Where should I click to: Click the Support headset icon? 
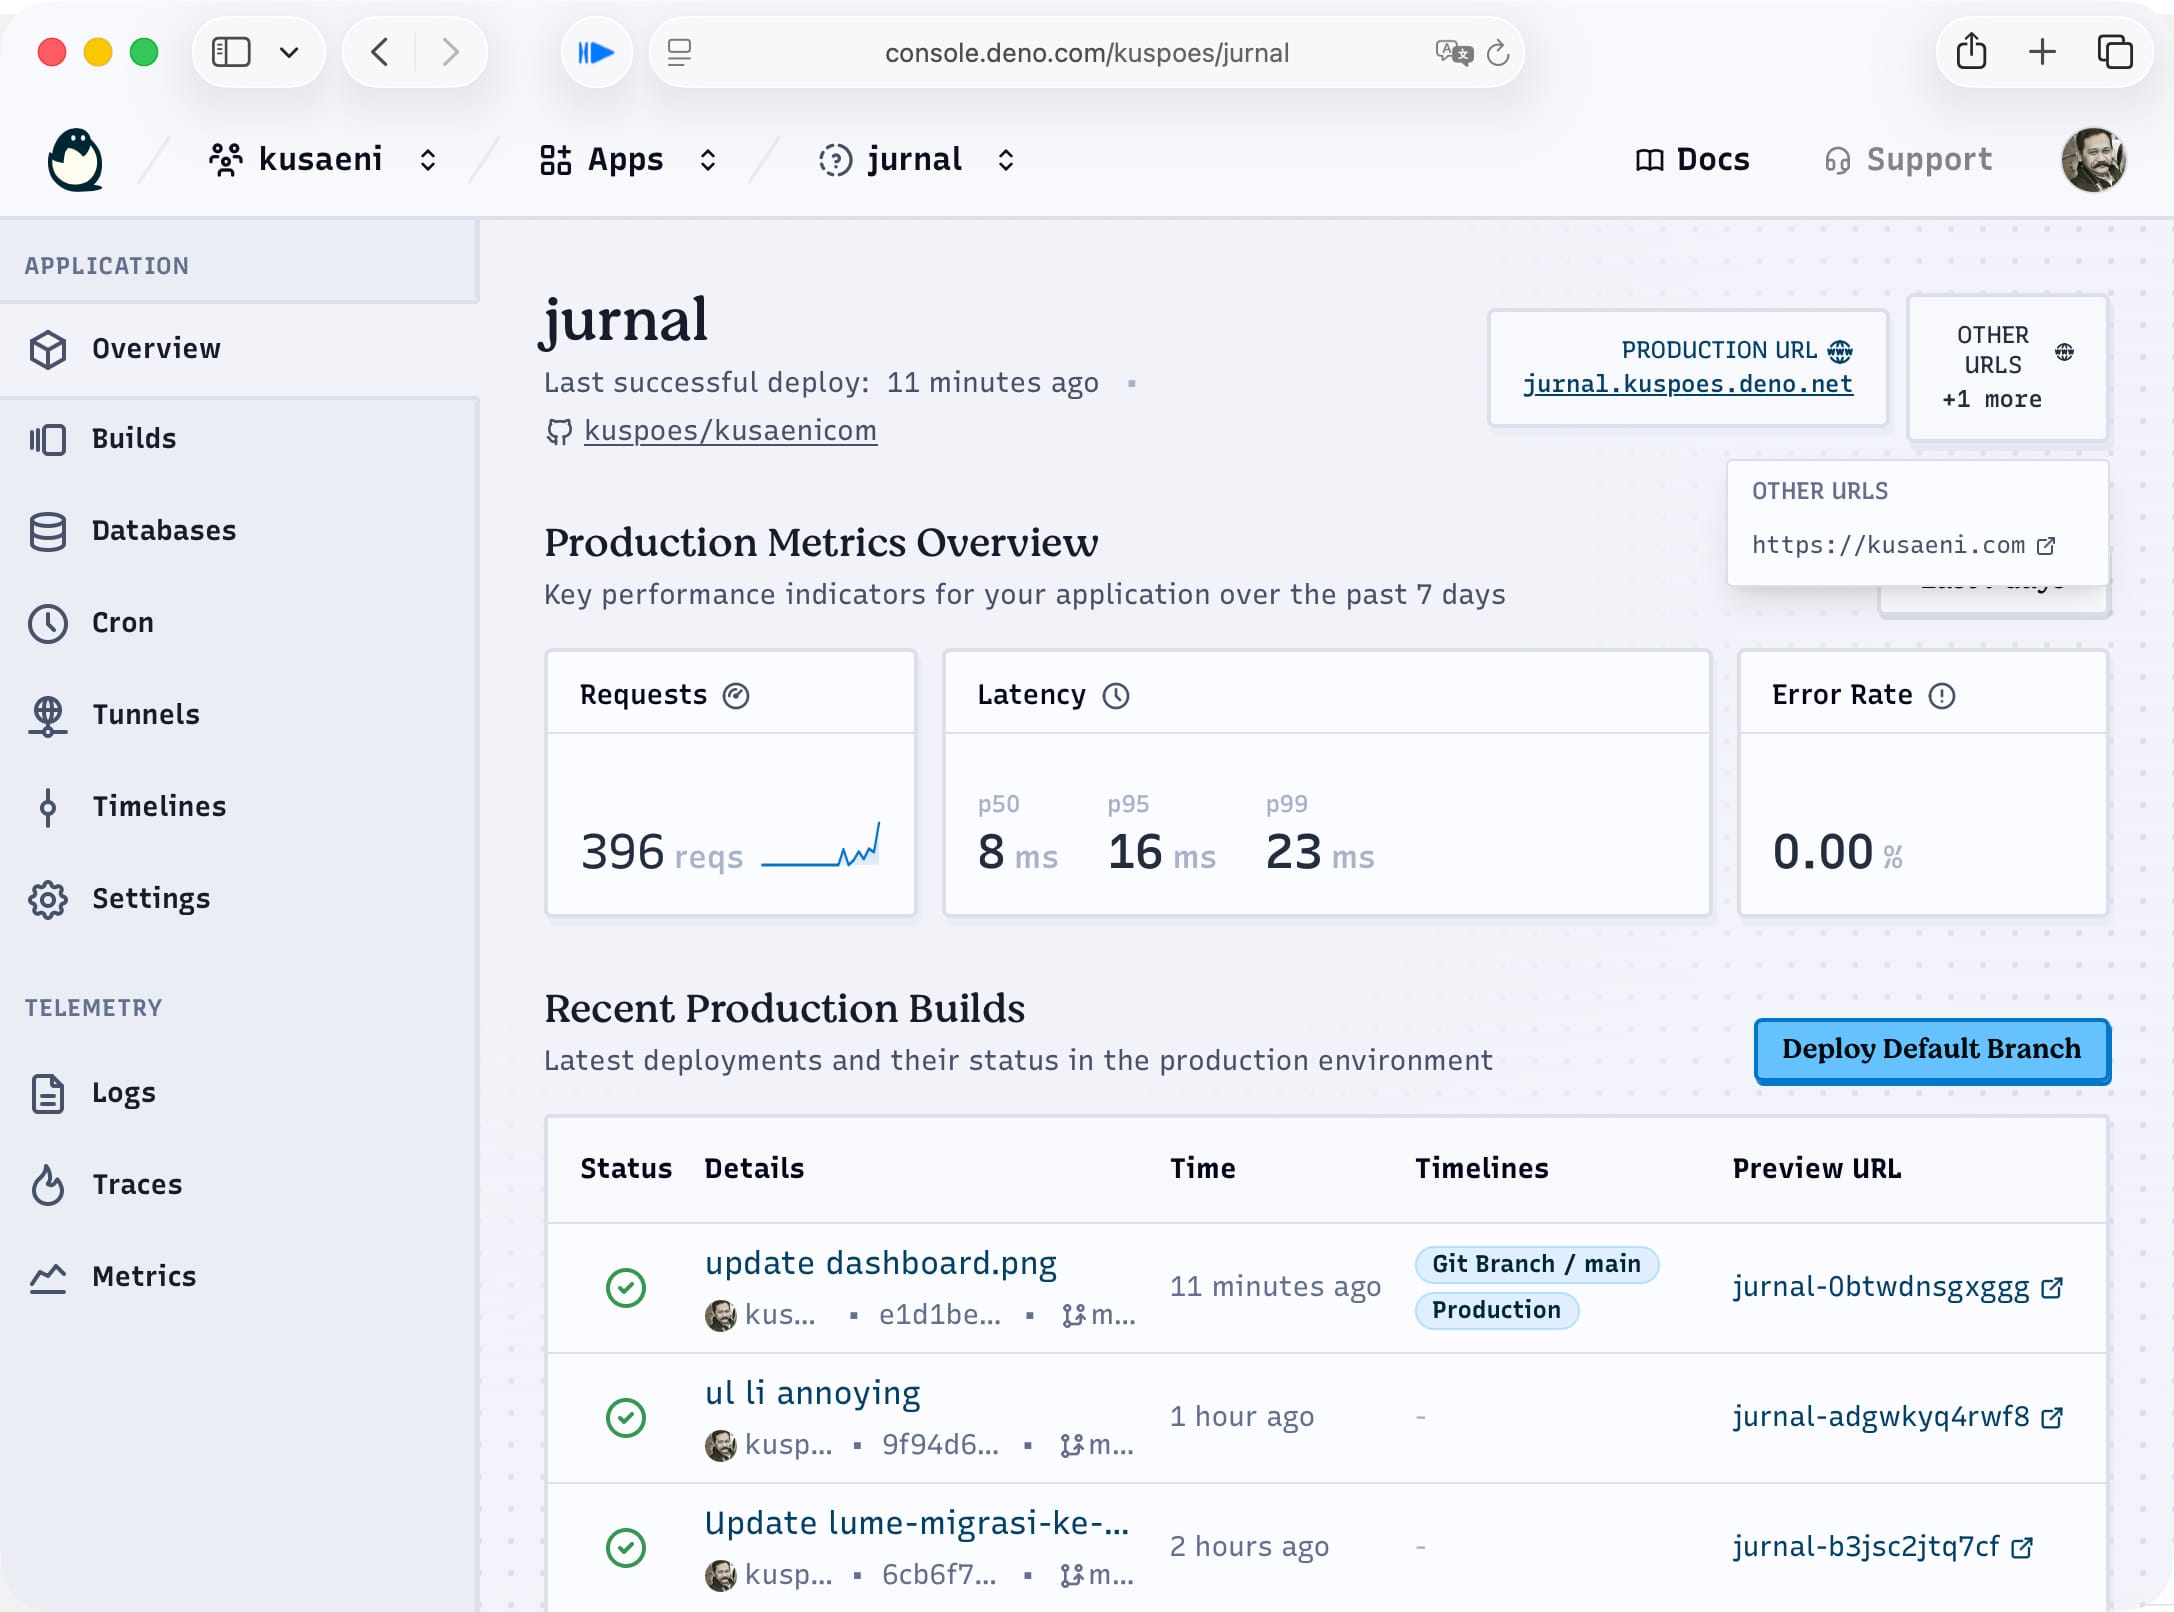pos(1837,160)
